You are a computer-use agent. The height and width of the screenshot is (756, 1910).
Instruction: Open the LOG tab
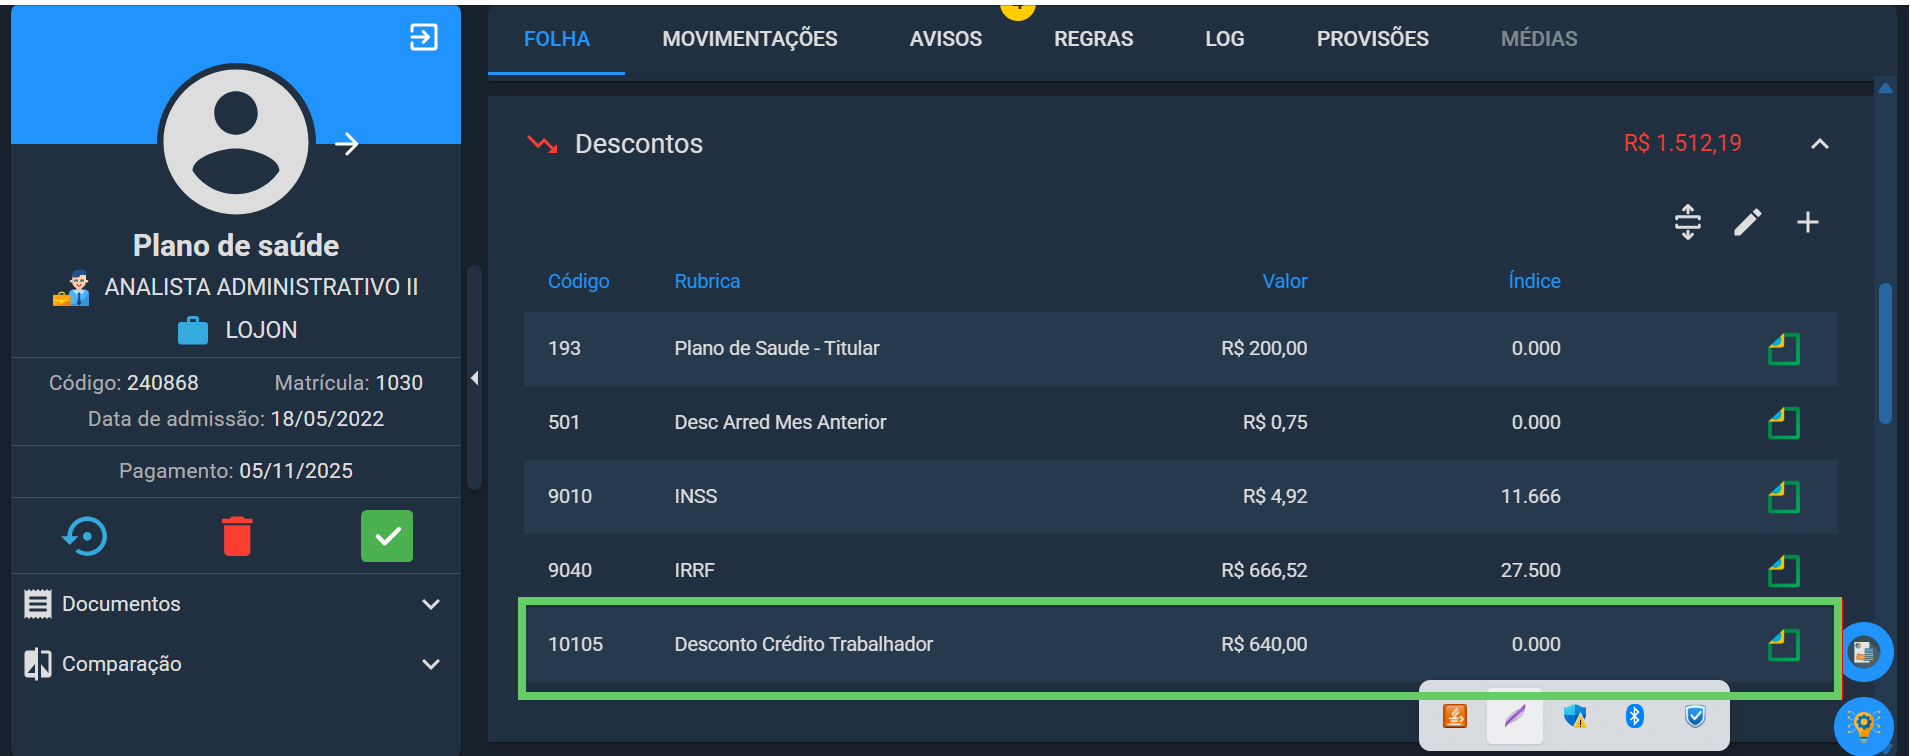click(x=1225, y=39)
